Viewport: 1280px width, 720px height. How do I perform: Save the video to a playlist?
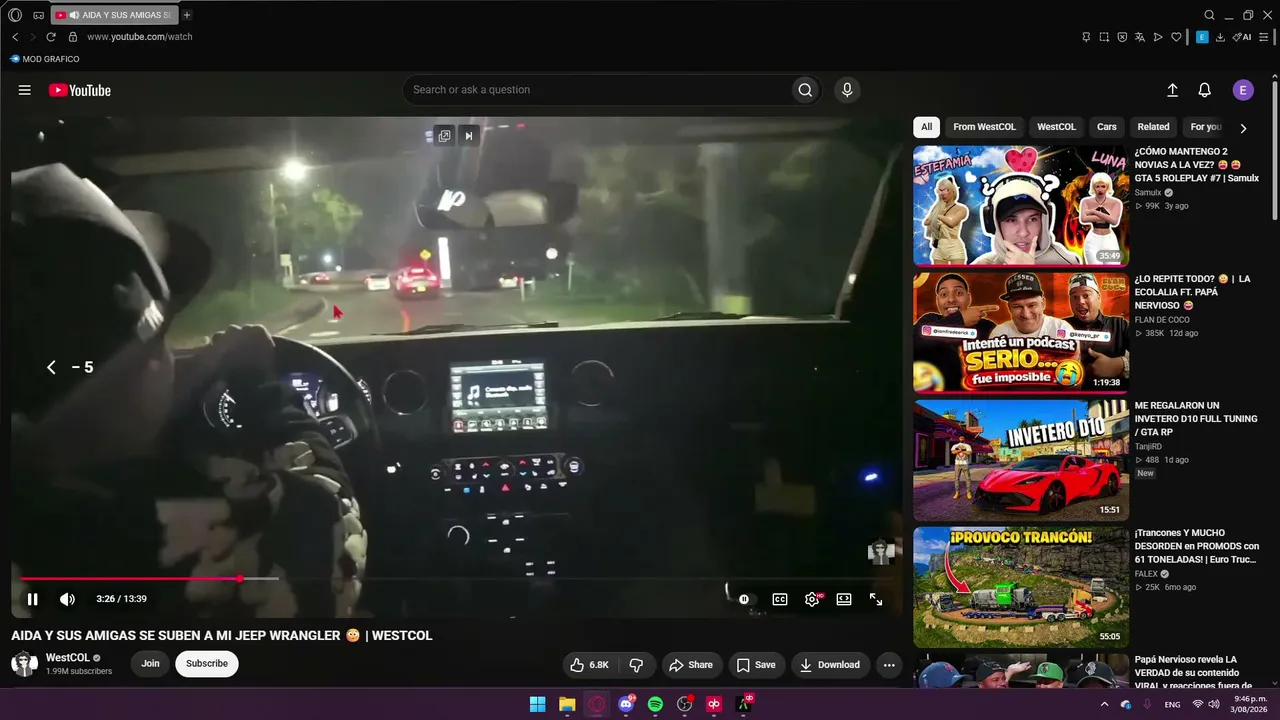pyautogui.click(x=756, y=665)
